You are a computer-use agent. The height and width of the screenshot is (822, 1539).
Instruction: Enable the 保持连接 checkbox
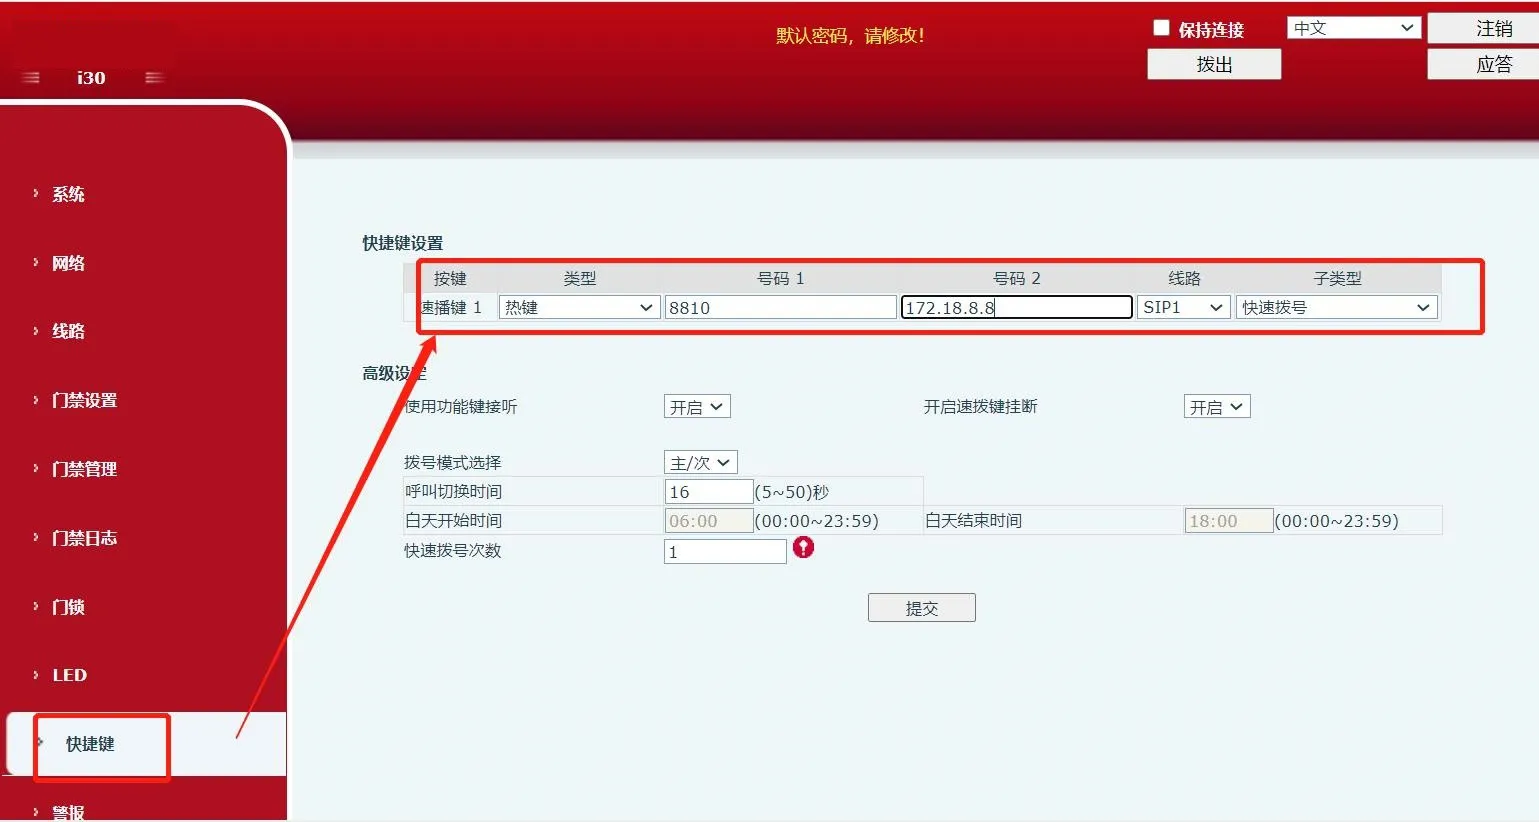coord(1161,28)
